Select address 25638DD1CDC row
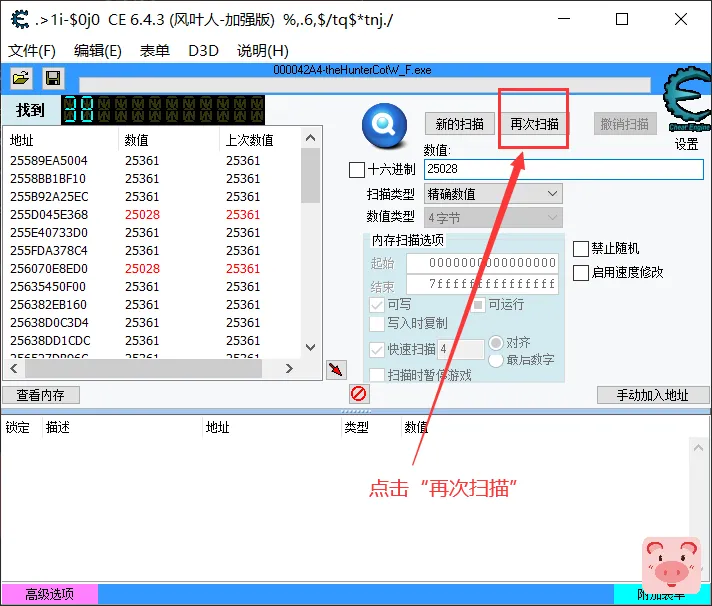Screen dimensions: 712x606 (152, 340)
